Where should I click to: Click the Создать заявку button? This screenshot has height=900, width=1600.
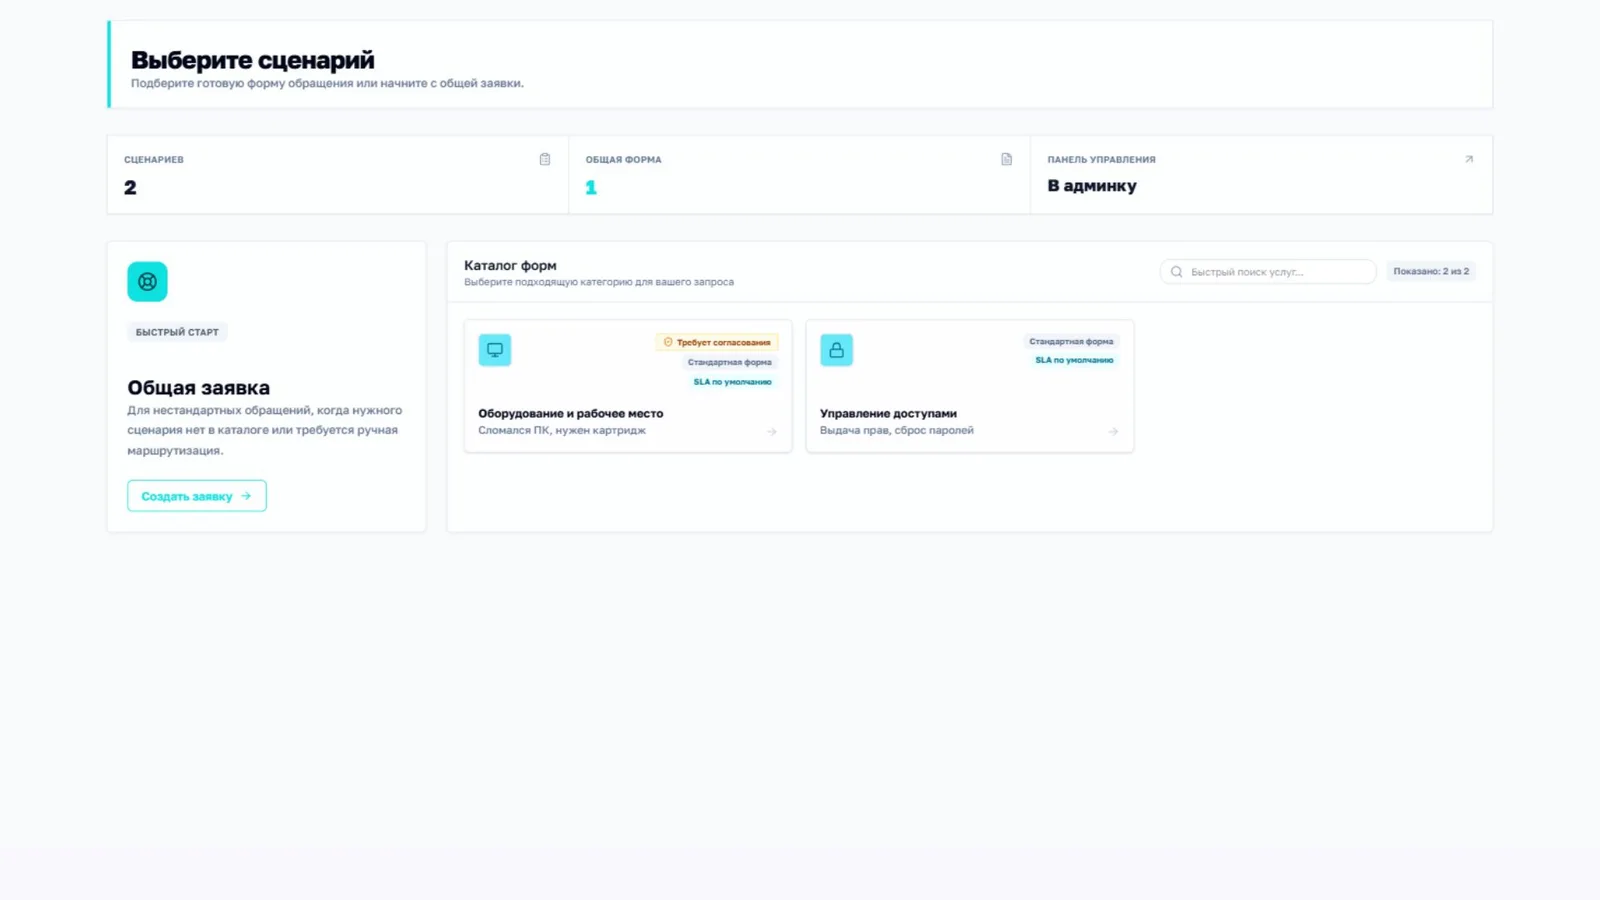(x=197, y=496)
